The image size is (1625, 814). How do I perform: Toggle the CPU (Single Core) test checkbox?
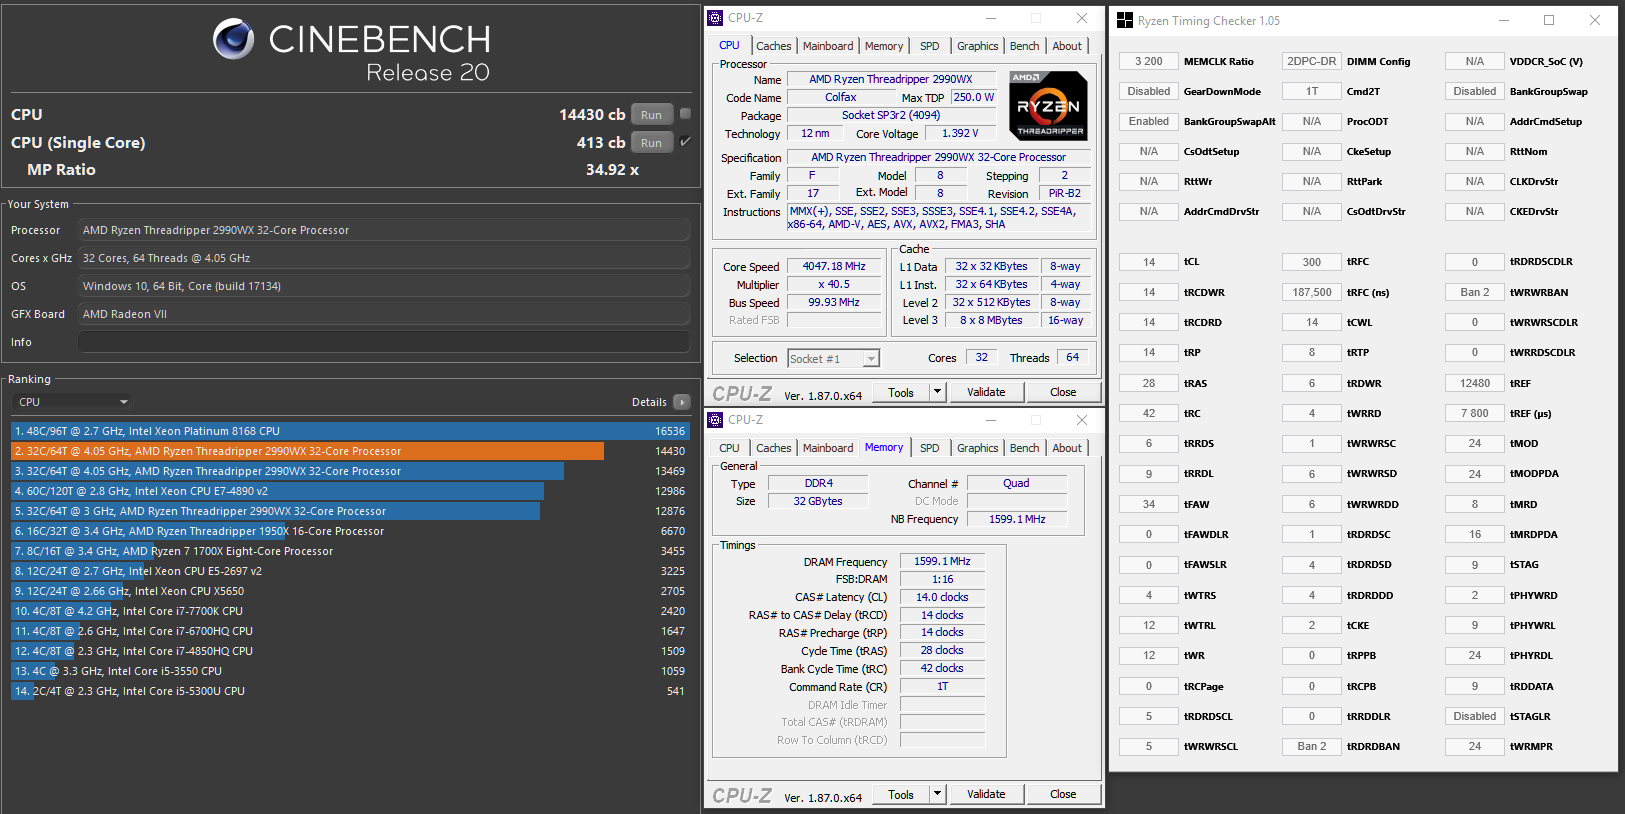click(x=686, y=142)
